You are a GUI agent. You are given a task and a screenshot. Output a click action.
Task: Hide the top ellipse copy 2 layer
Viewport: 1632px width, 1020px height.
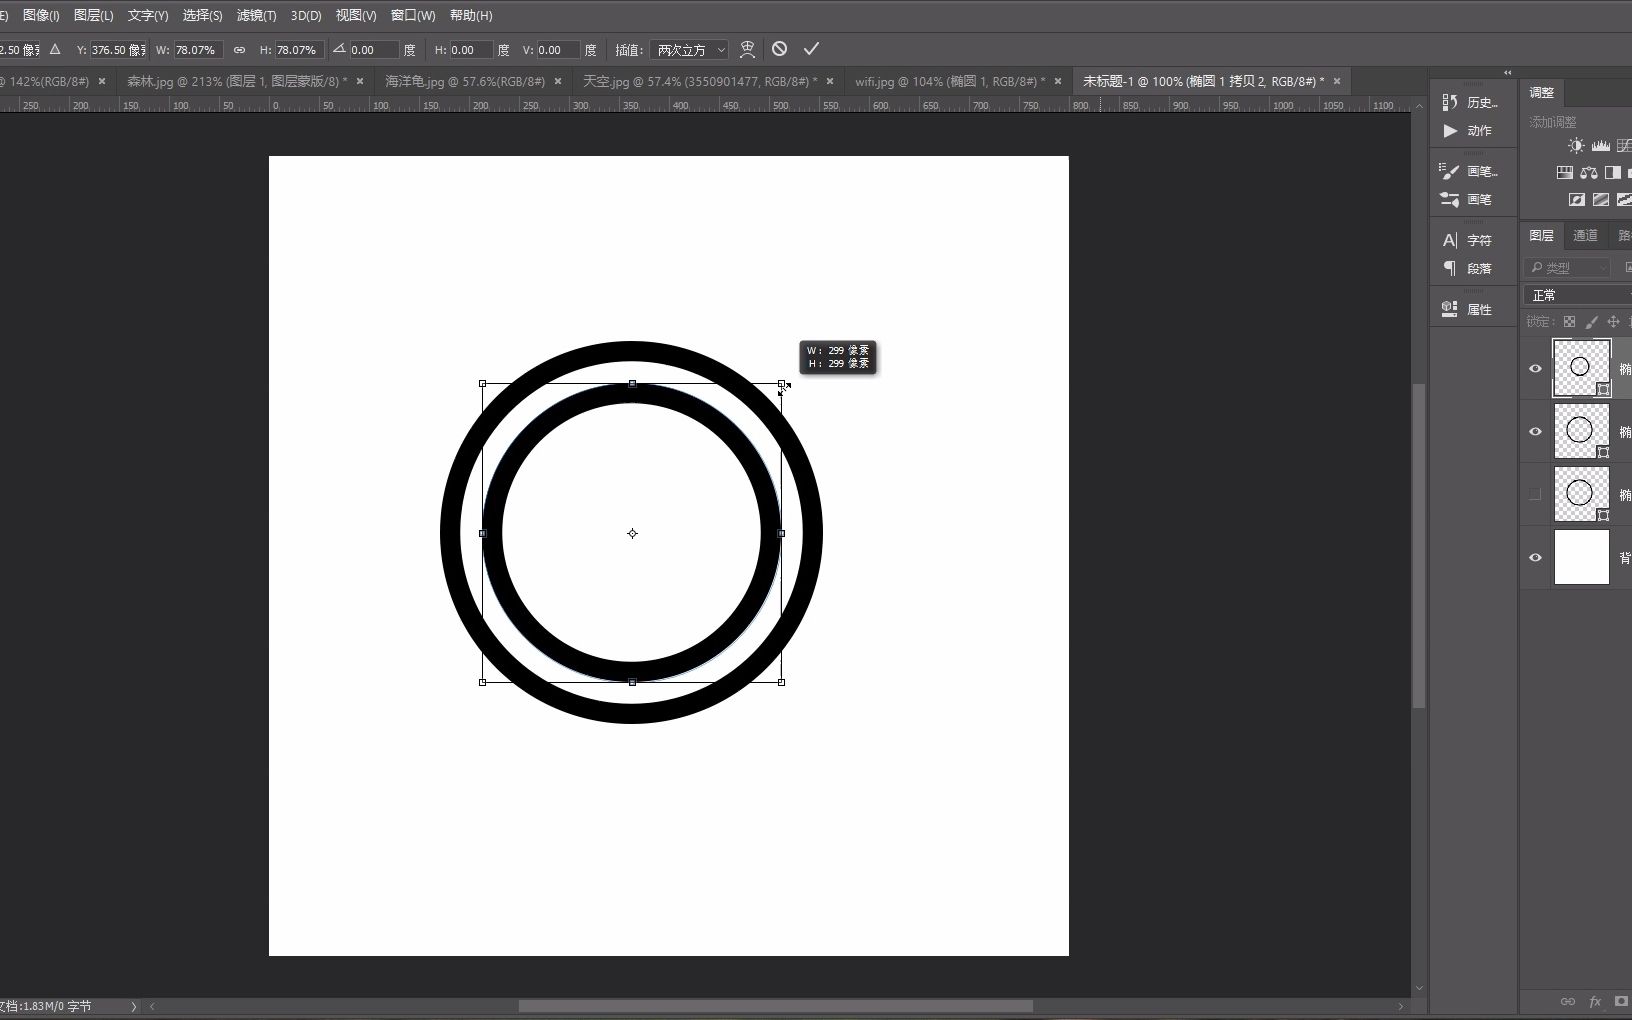[1536, 369]
